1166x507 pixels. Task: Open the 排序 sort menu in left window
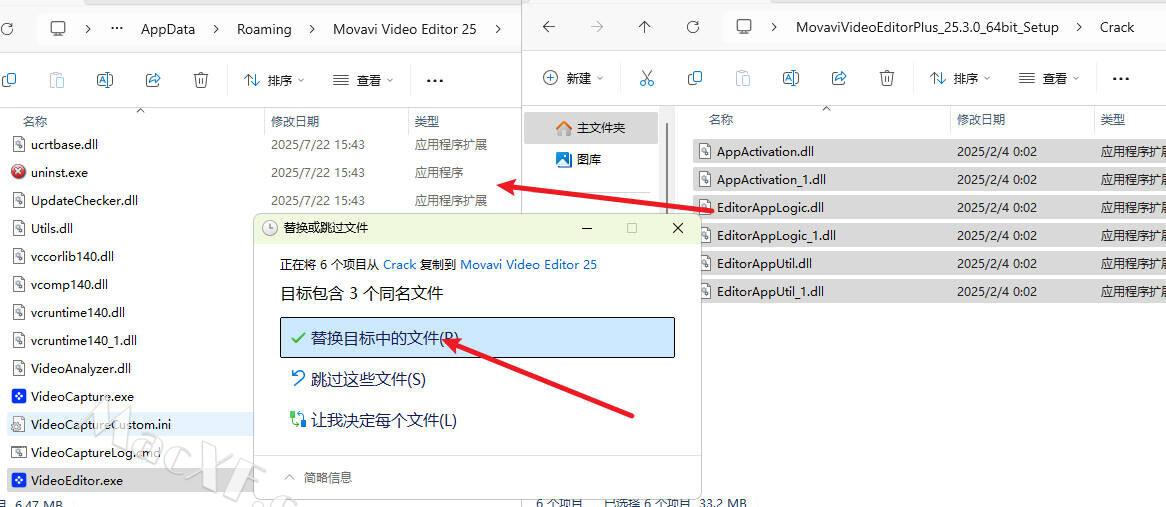pyautogui.click(x=274, y=80)
